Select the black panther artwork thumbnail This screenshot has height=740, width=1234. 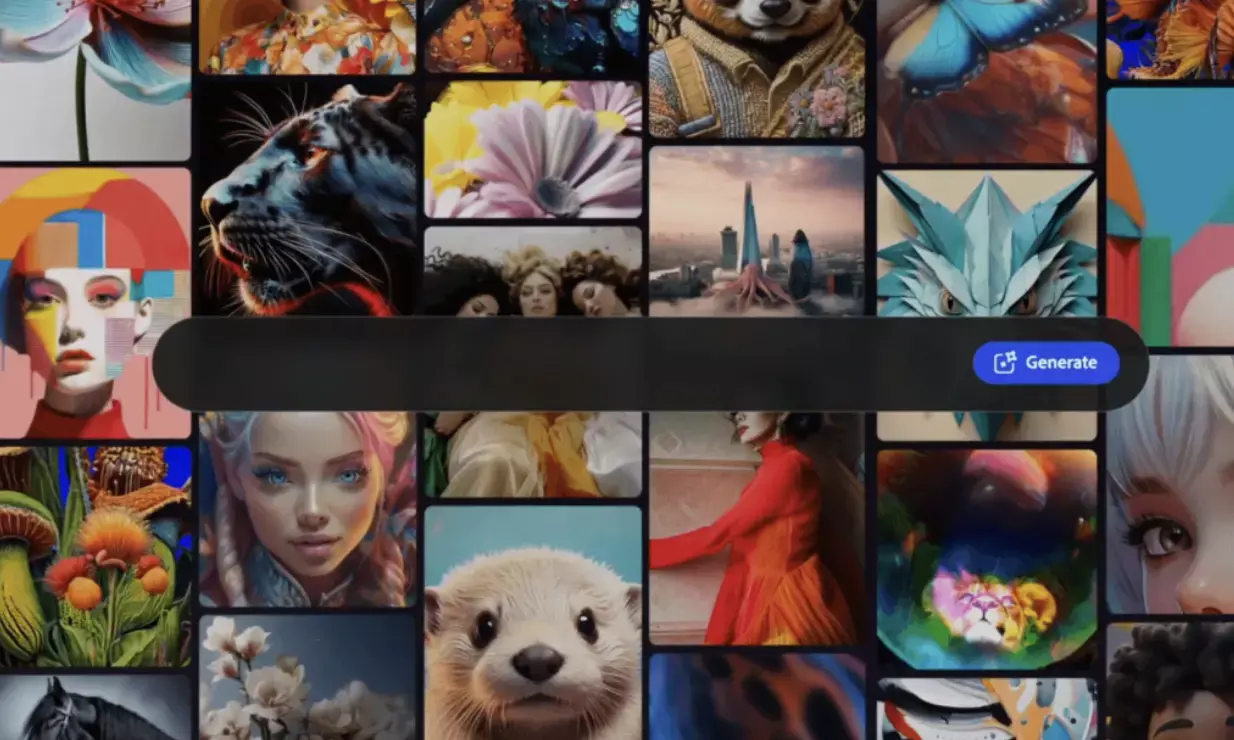305,200
